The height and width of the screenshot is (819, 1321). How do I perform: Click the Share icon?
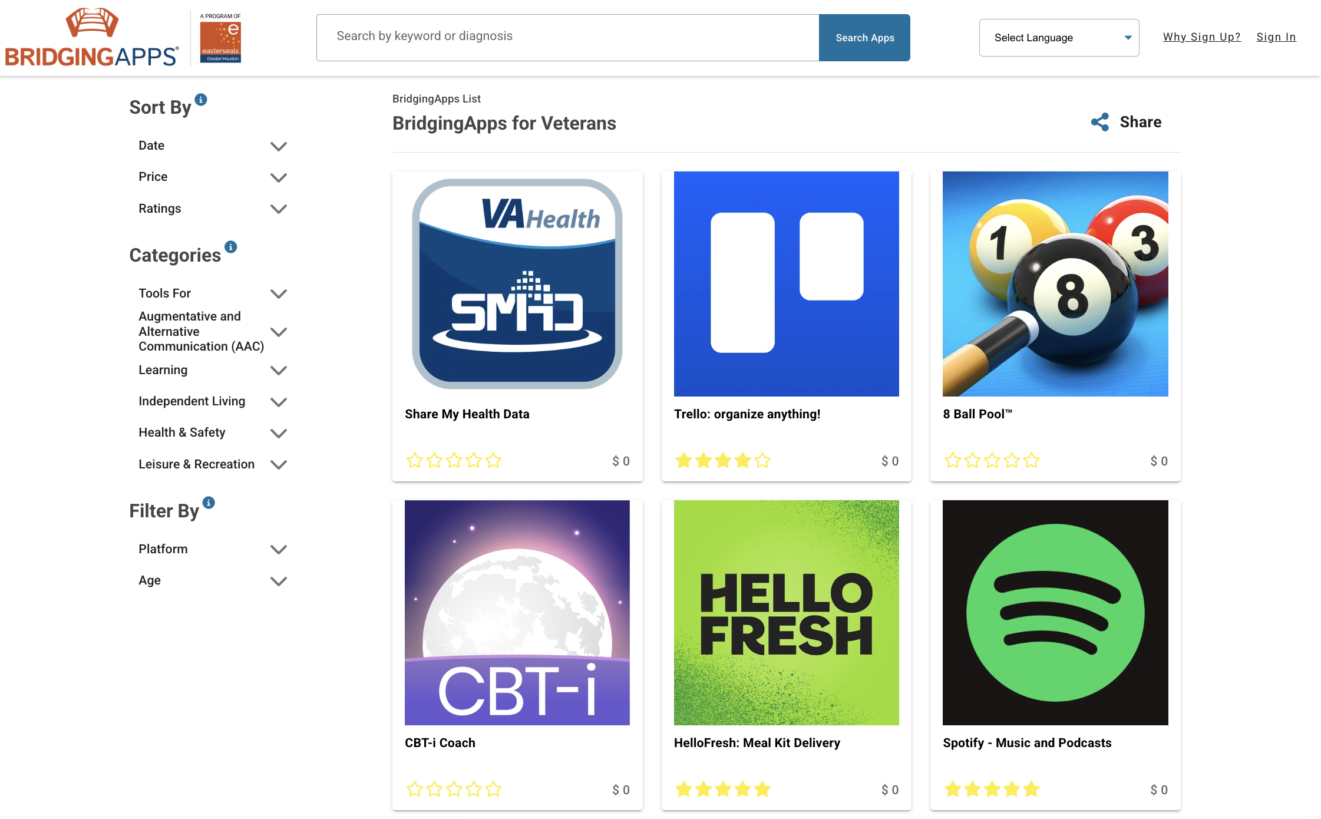click(x=1100, y=122)
